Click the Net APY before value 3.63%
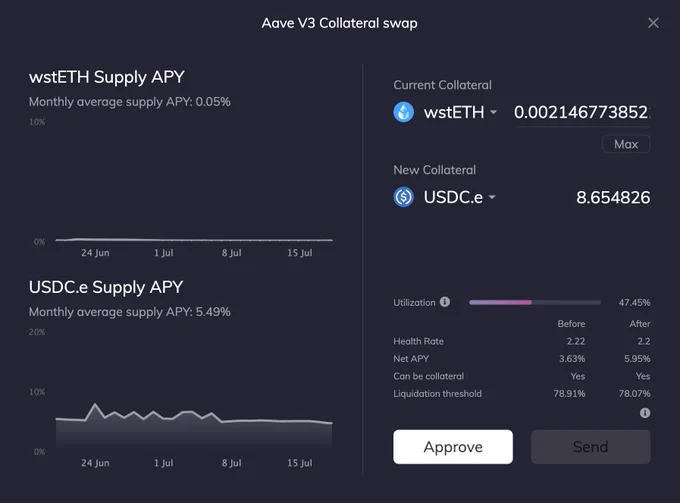680x503 pixels. click(x=572, y=359)
